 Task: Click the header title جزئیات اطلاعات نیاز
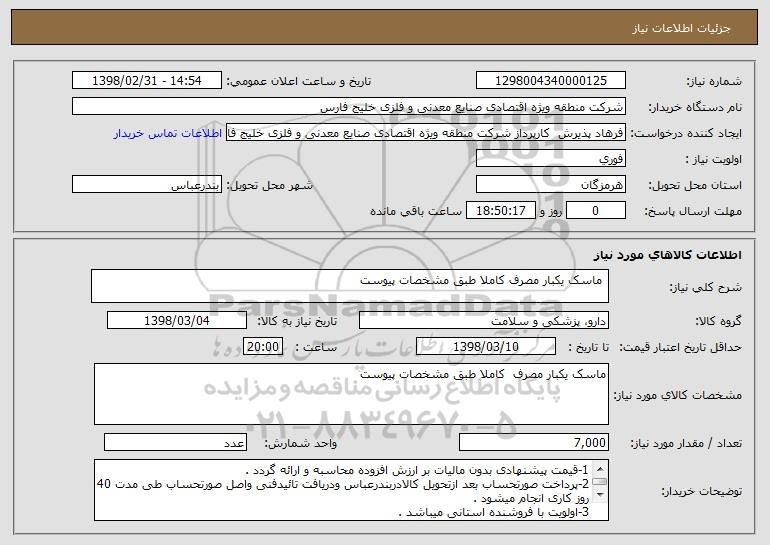(x=681, y=28)
